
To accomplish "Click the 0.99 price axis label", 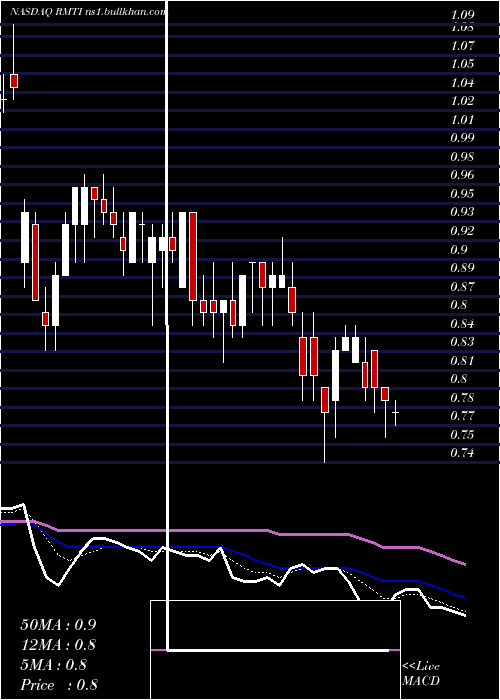I will (x=462, y=138).
